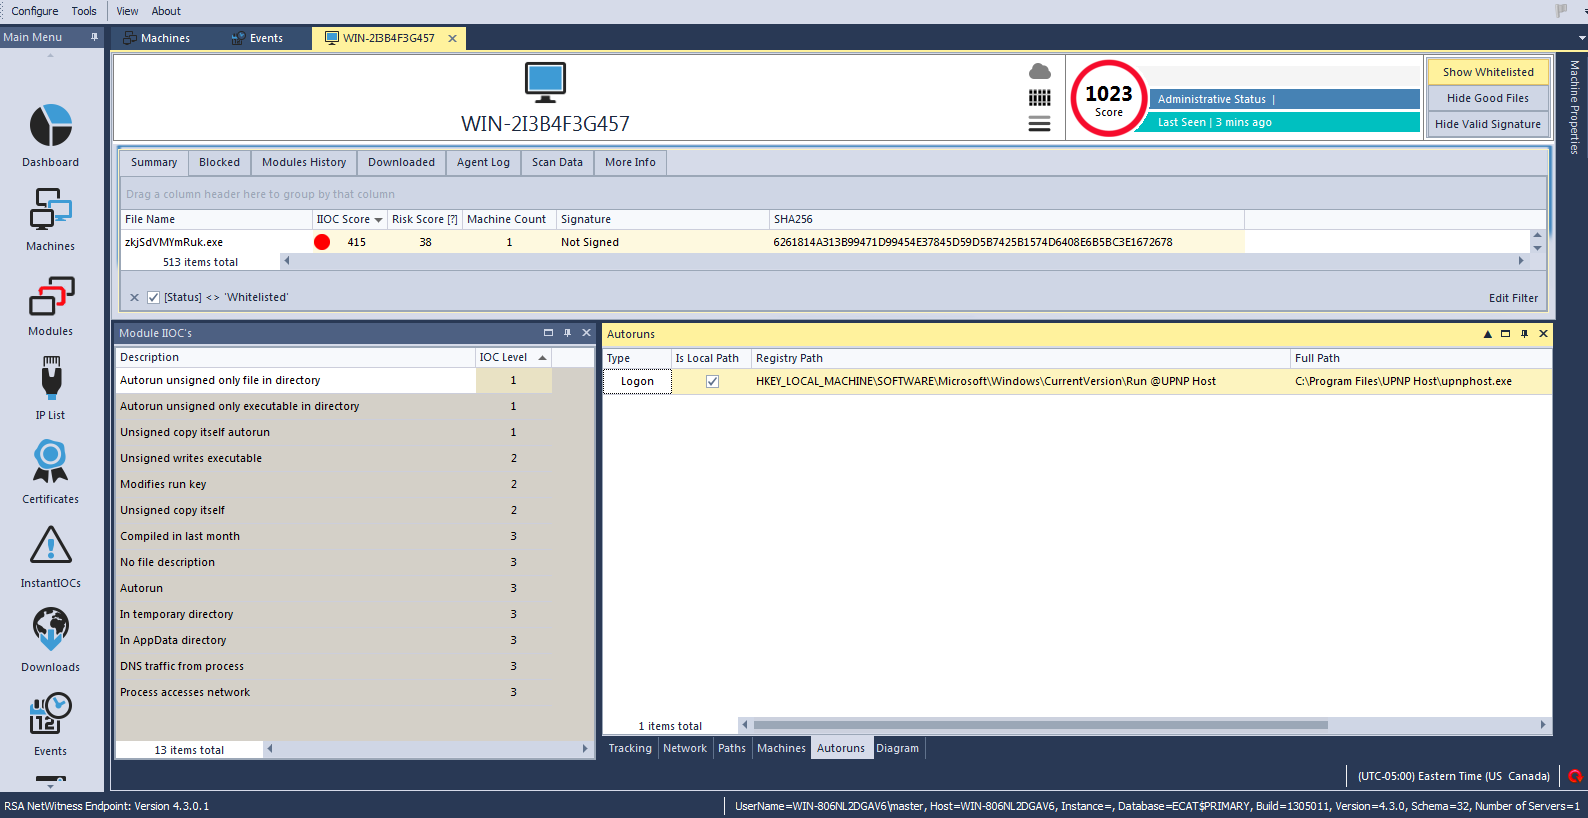This screenshot has height=818, width=1588.
Task: Click the hamburger lines icon near score
Action: pos(1040,124)
